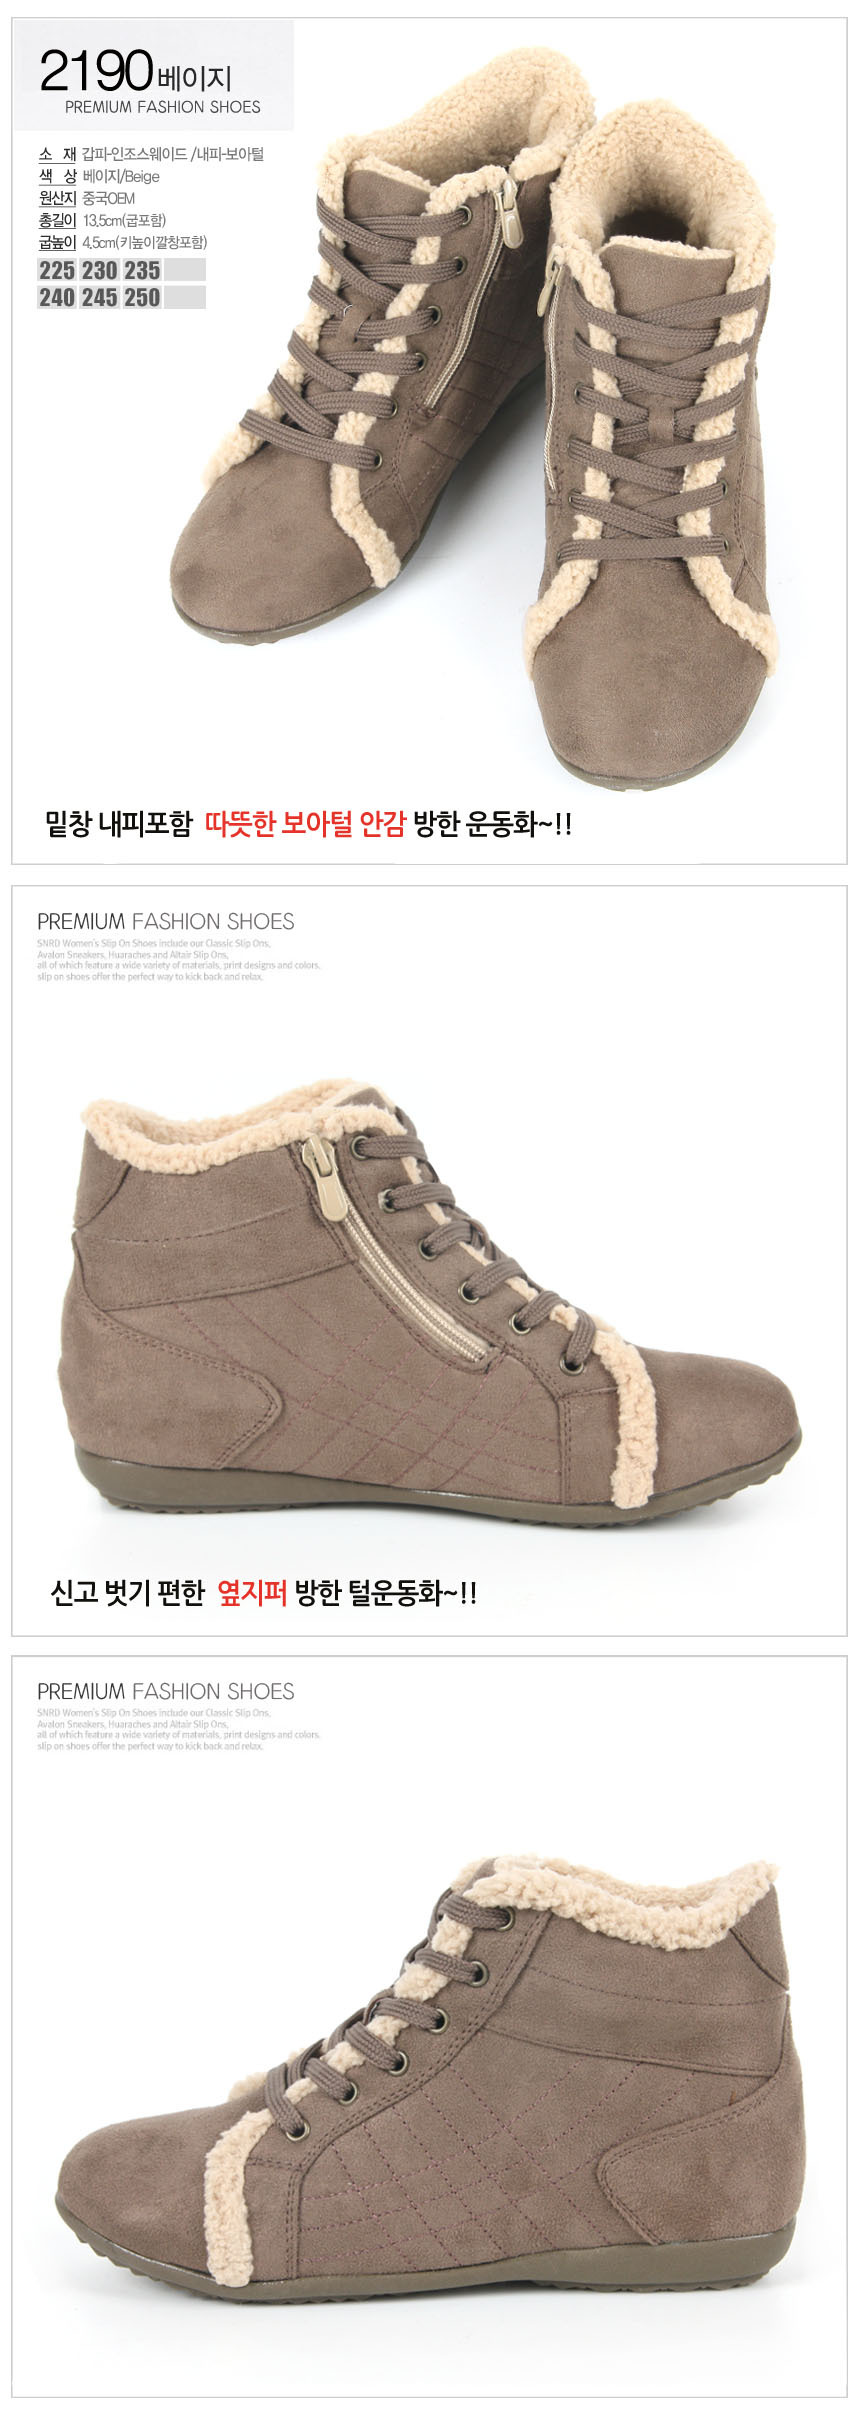The image size is (860, 2414).
Task: Click the 굽높이 heel height label
Action: click(57, 242)
